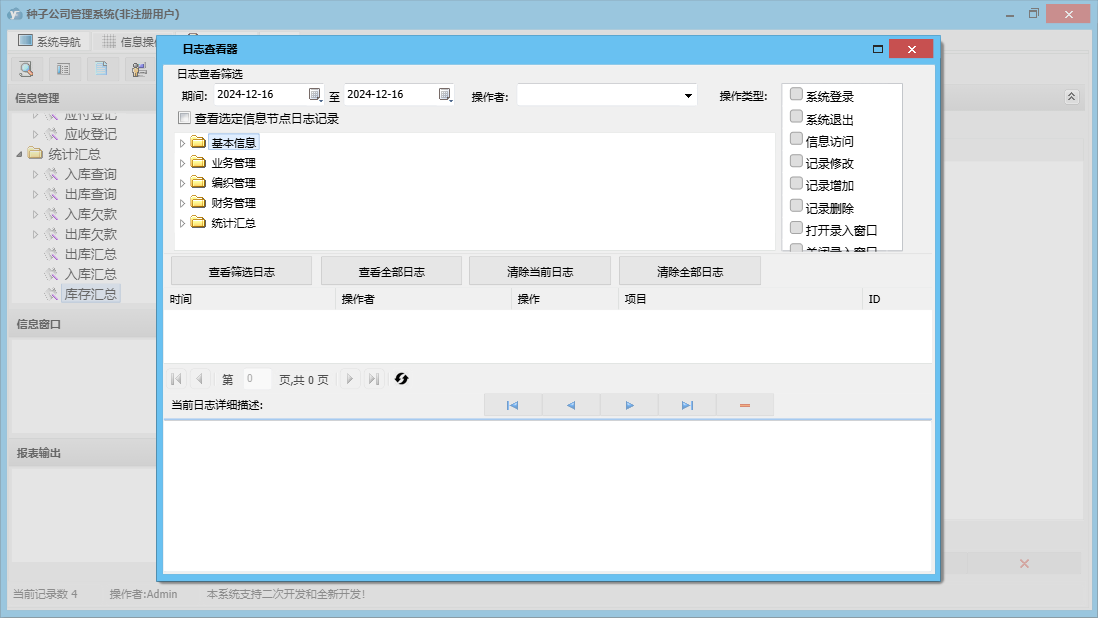Click app logo in title bar
The width and height of the screenshot is (1098, 618).
click(x=15, y=14)
